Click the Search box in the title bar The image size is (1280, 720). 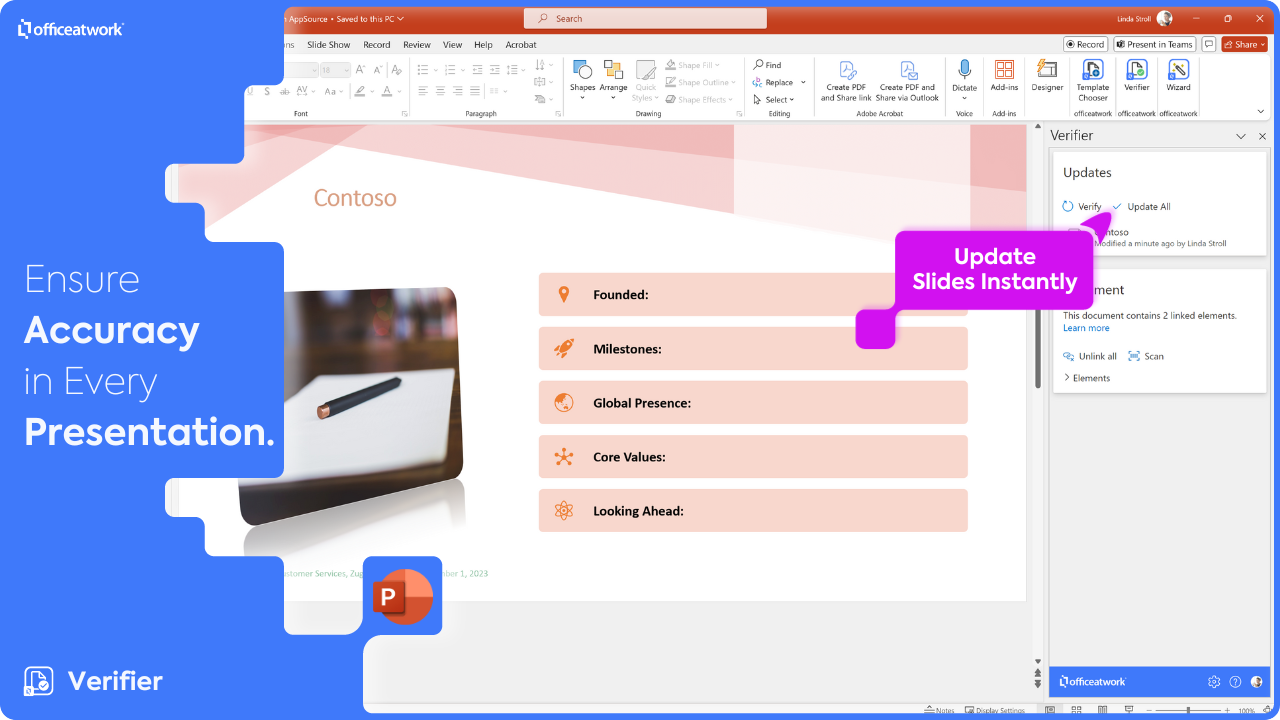click(646, 18)
